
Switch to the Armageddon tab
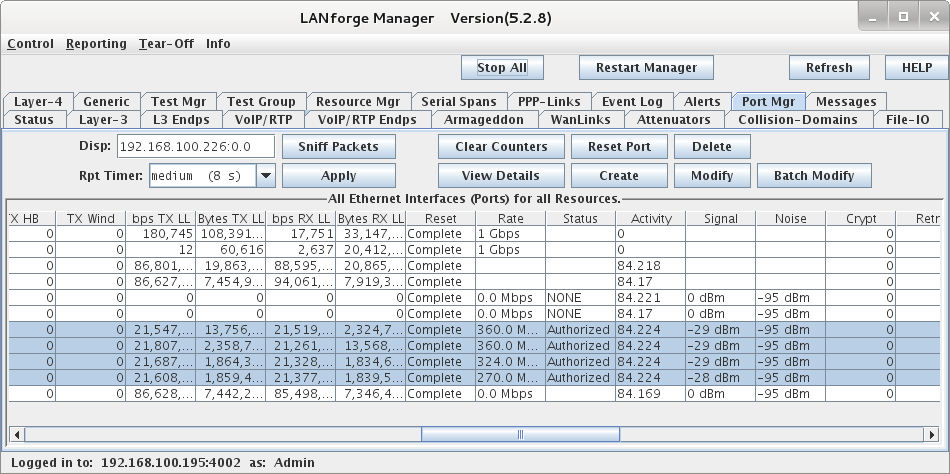click(x=483, y=119)
